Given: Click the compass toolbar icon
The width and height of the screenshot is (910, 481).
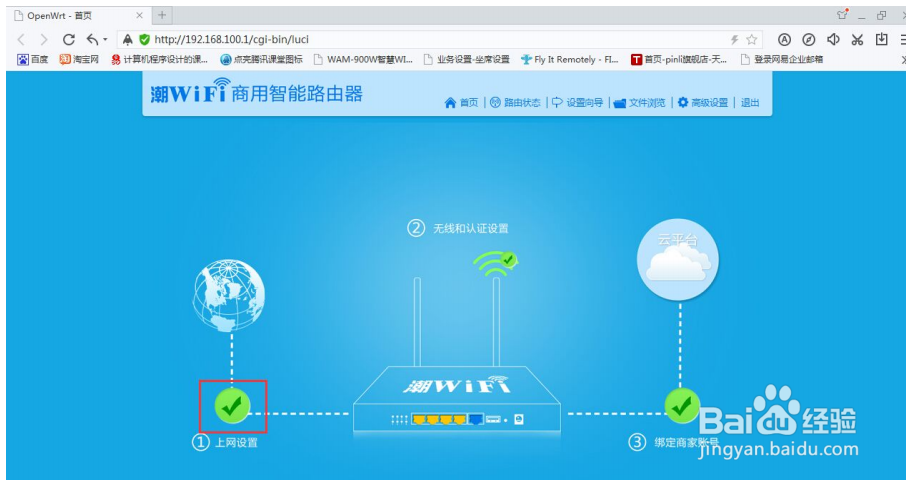Looking at the screenshot, I should pyautogui.click(x=808, y=39).
